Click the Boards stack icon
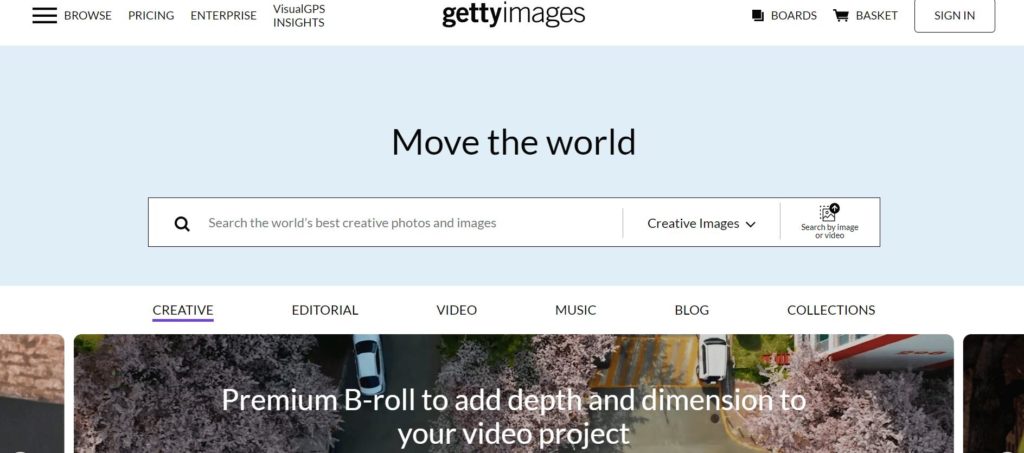 758,16
